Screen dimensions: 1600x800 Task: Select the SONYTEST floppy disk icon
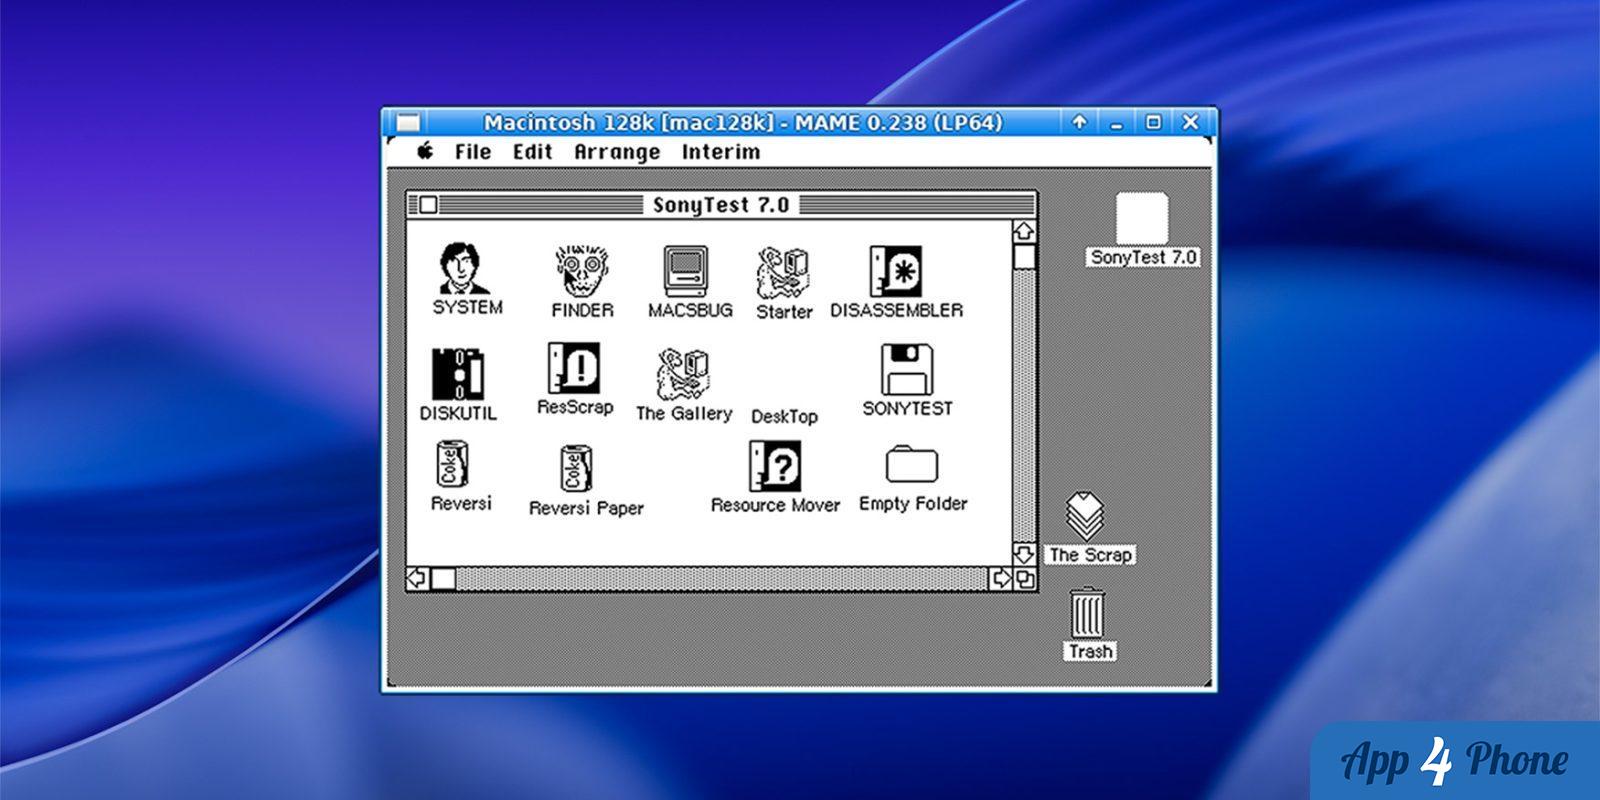tap(907, 369)
